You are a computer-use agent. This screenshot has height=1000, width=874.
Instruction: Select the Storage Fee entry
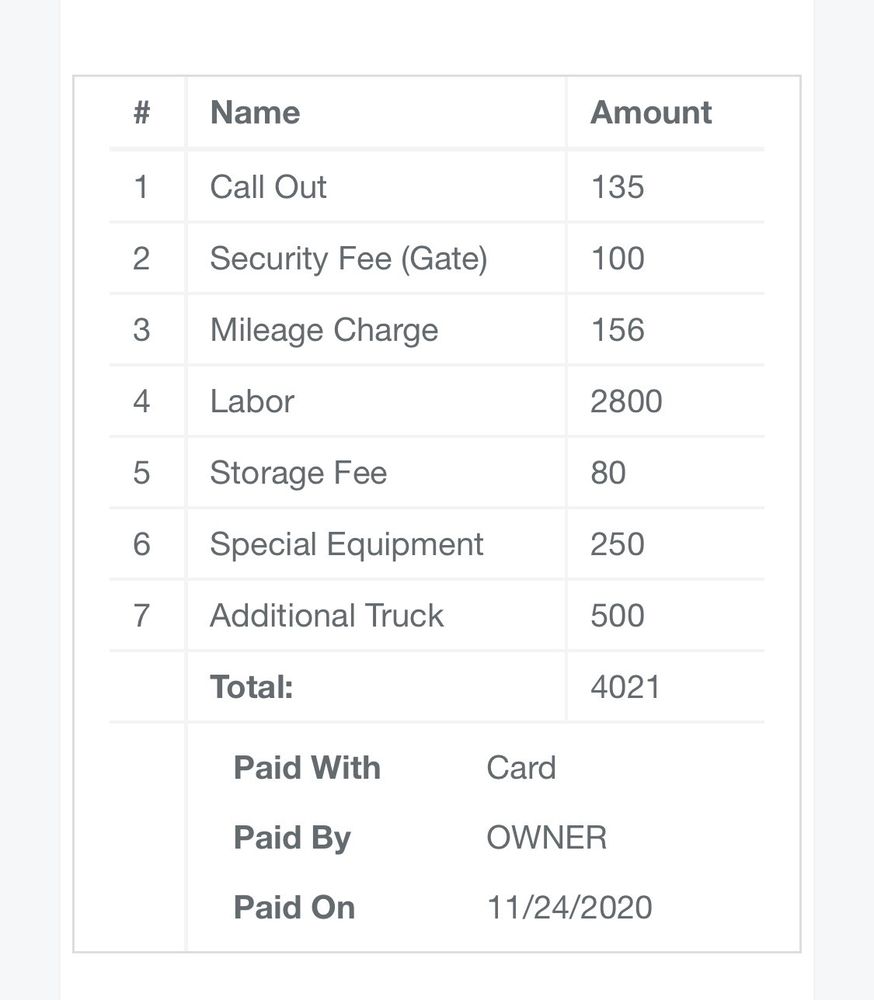coord(298,473)
